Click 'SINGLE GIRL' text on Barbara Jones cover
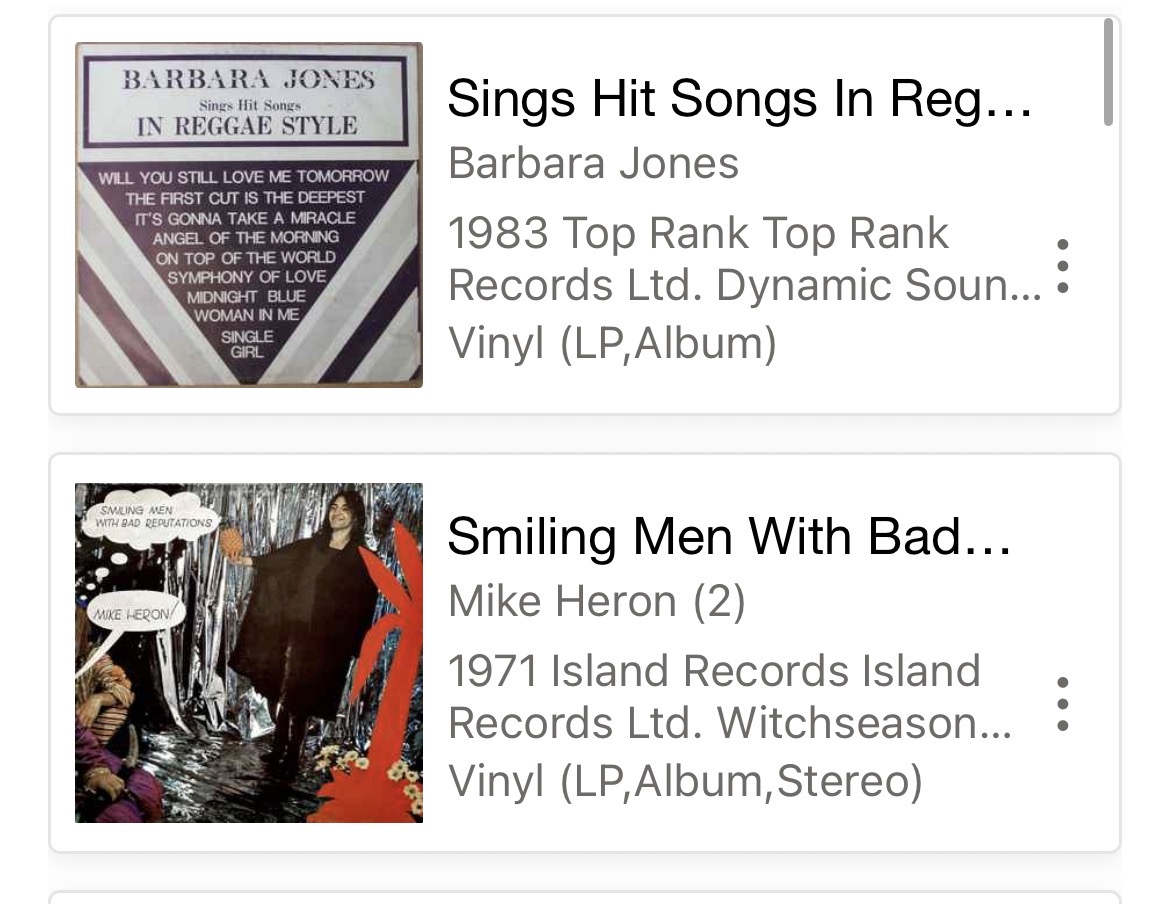The image size is (1170, 904). [246, 344]
